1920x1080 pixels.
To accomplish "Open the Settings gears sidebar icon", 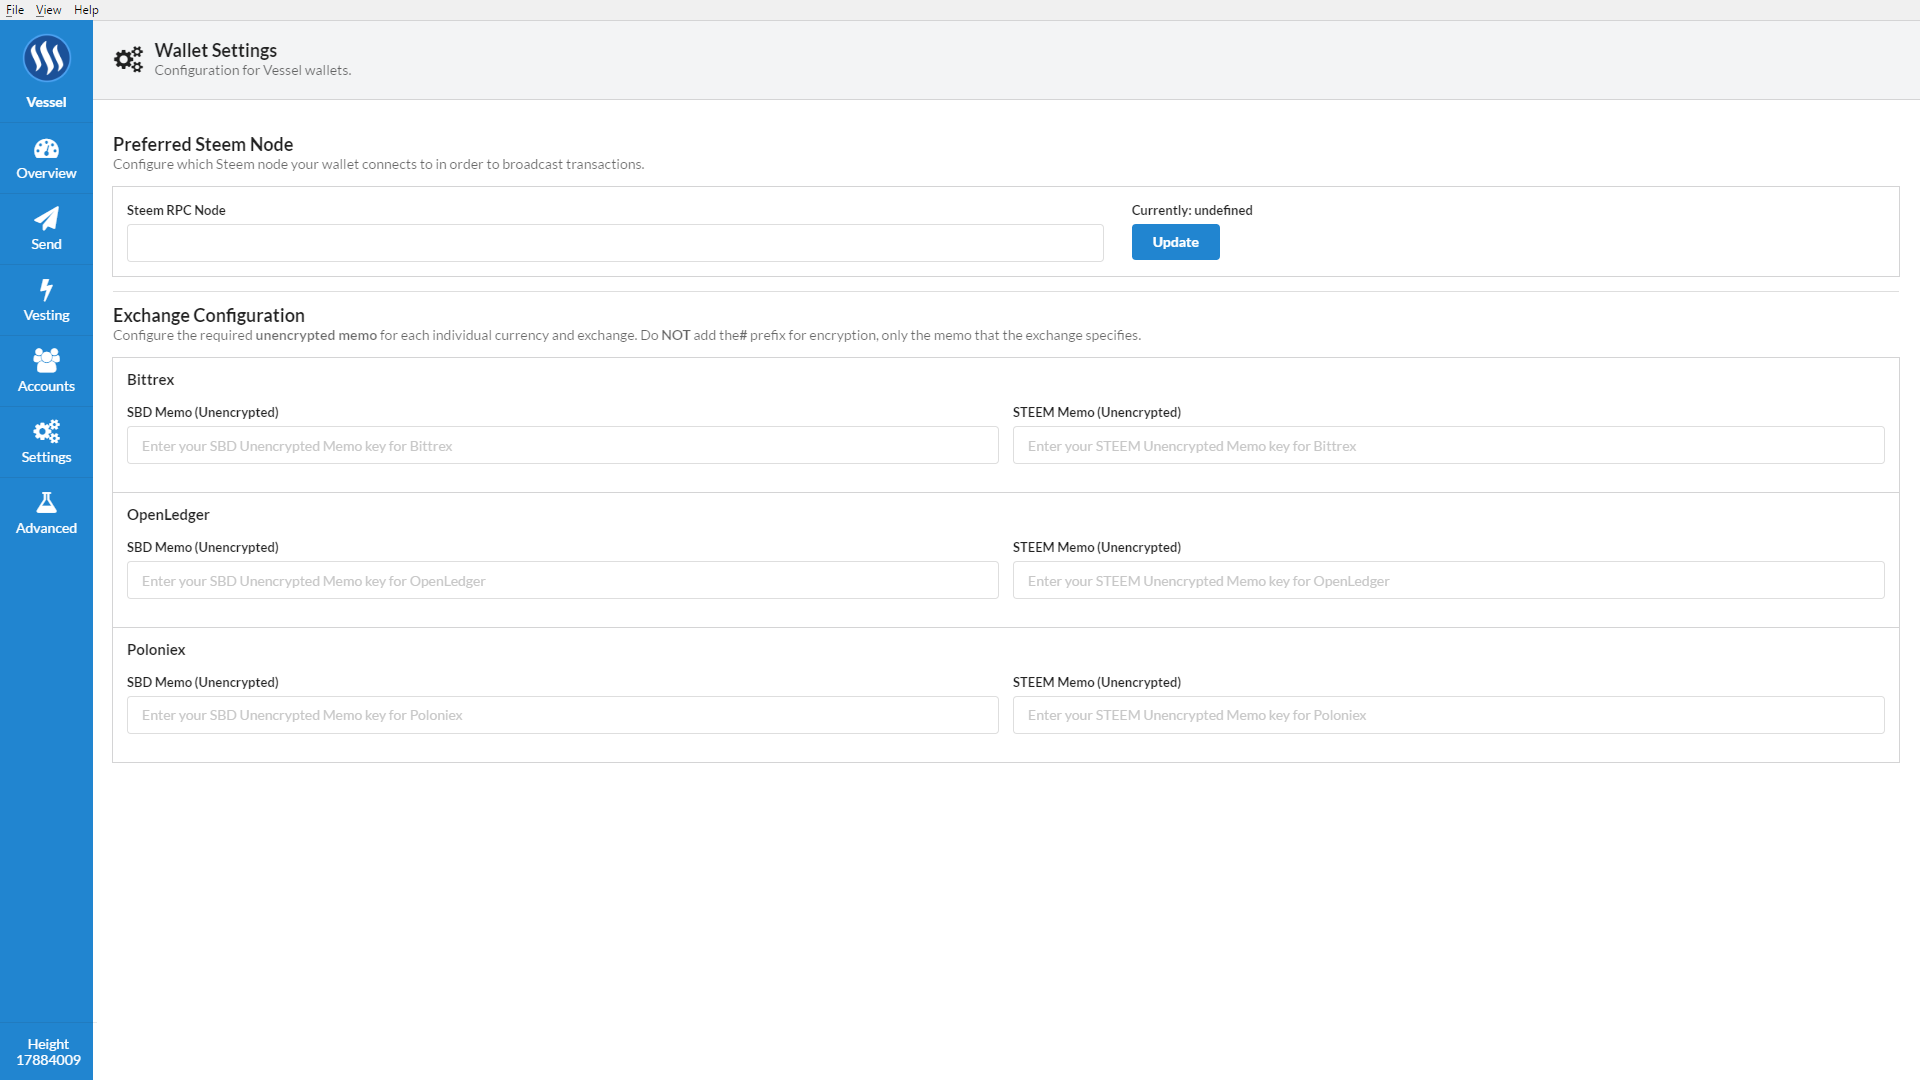I will pos(46,431).
